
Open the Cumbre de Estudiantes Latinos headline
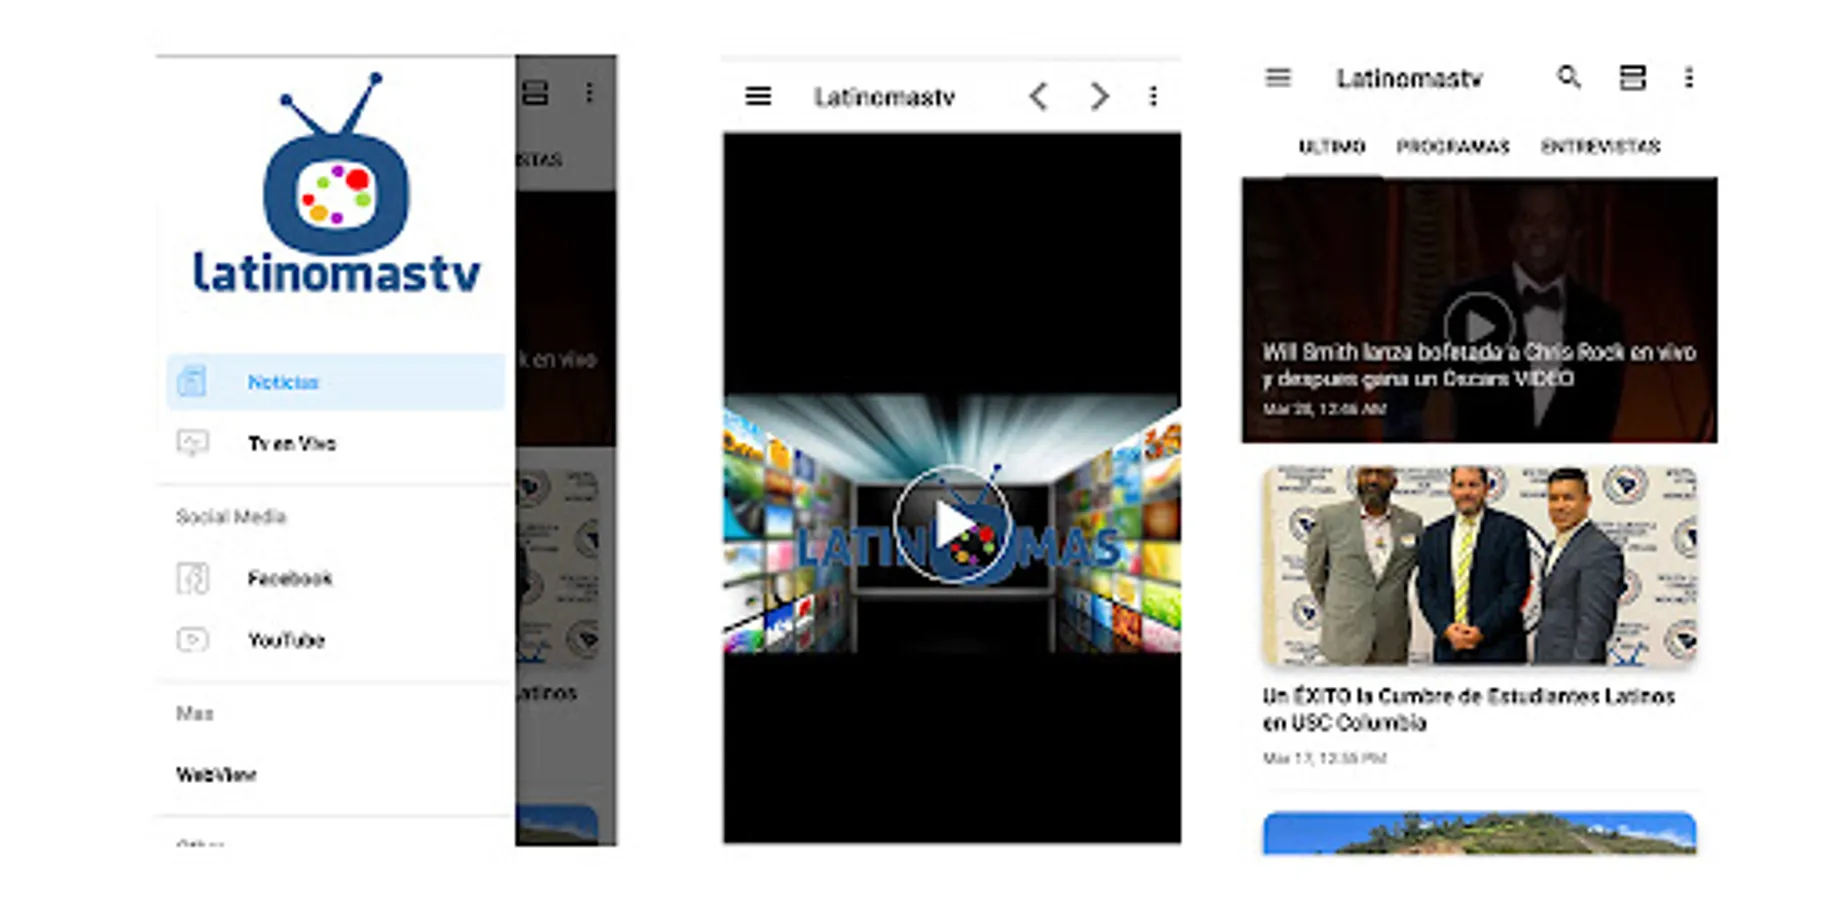click(x=1468, y=709)
